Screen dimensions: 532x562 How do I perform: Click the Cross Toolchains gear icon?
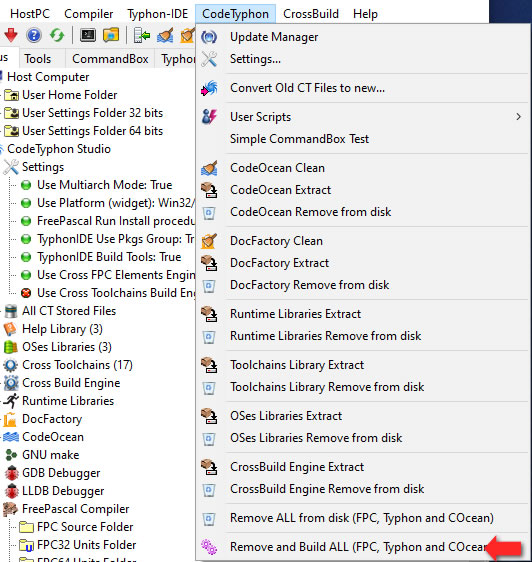click(10, 365)
